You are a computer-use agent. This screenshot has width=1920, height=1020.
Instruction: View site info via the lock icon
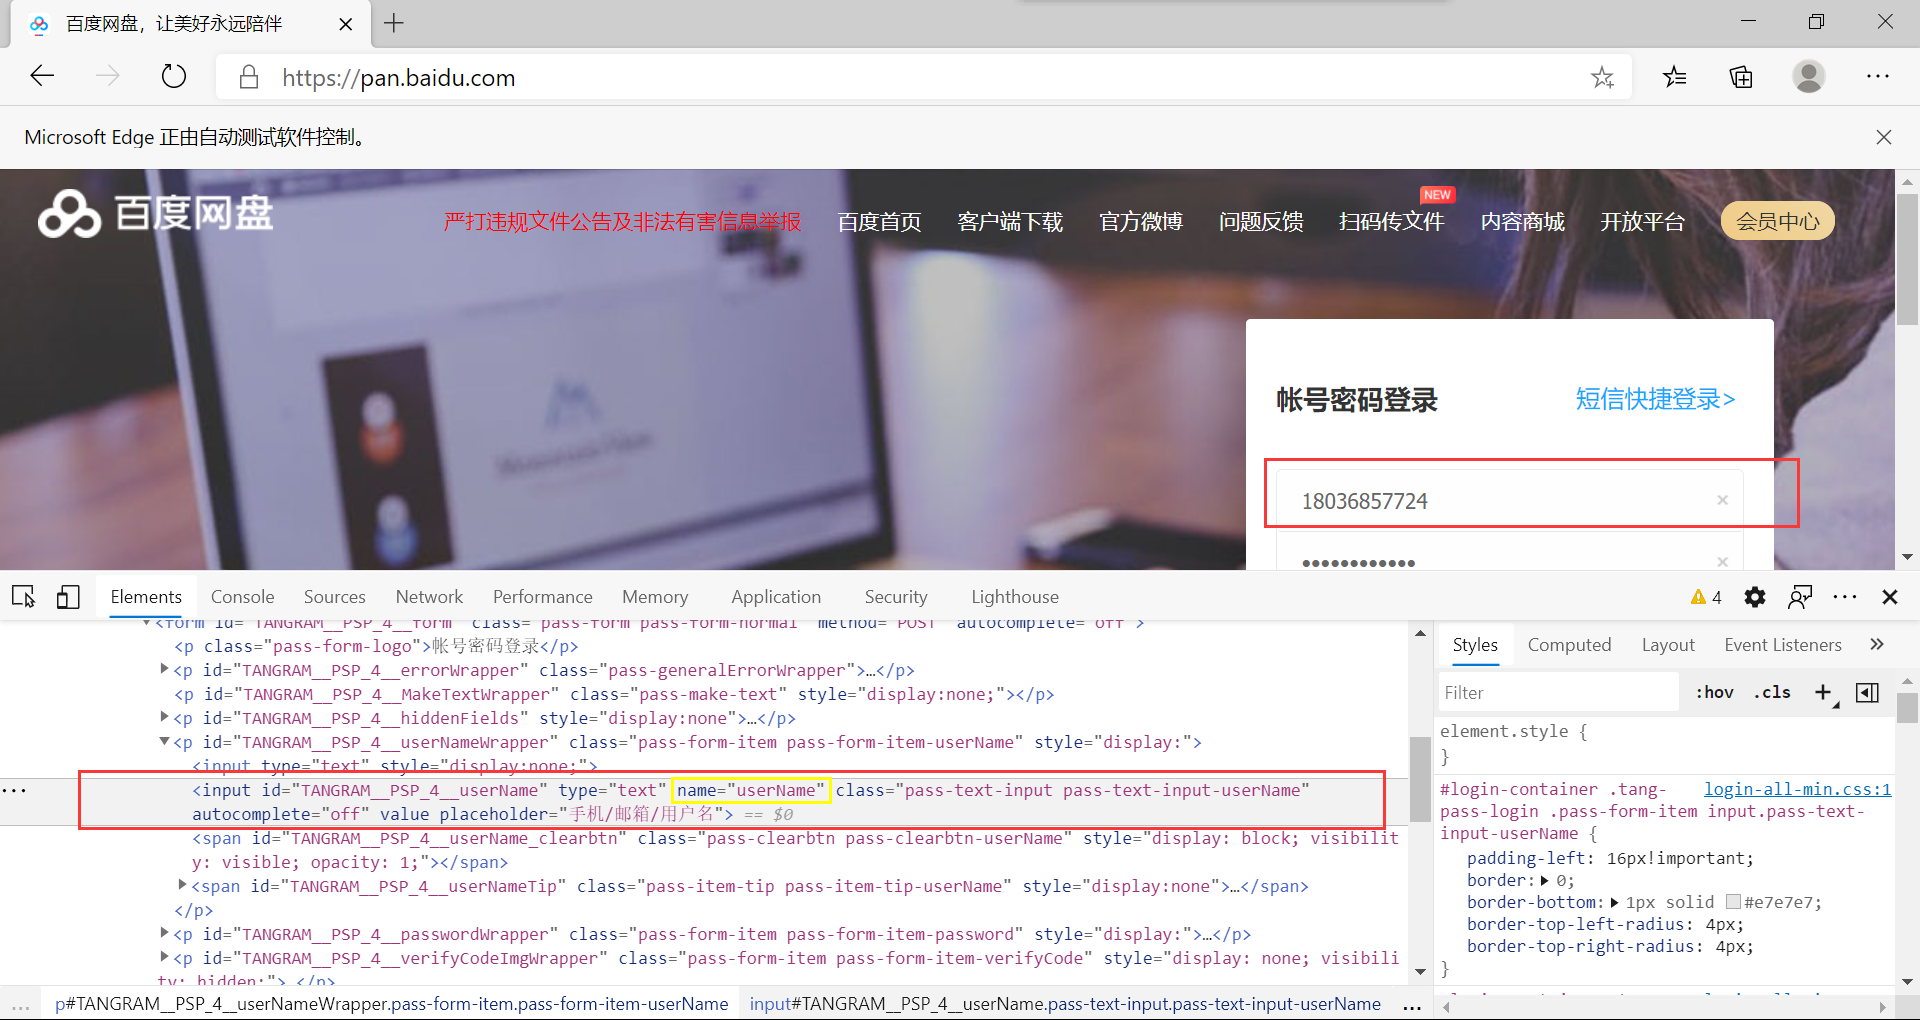[x=249, y=77]
